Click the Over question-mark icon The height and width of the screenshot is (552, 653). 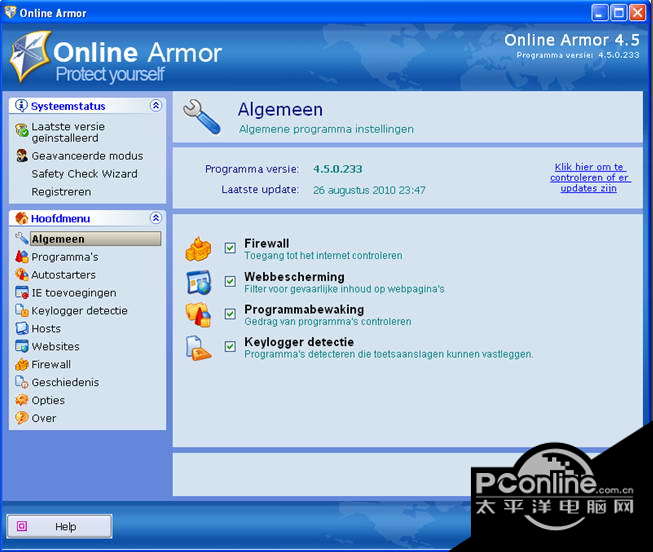click(x=22, y=418)
